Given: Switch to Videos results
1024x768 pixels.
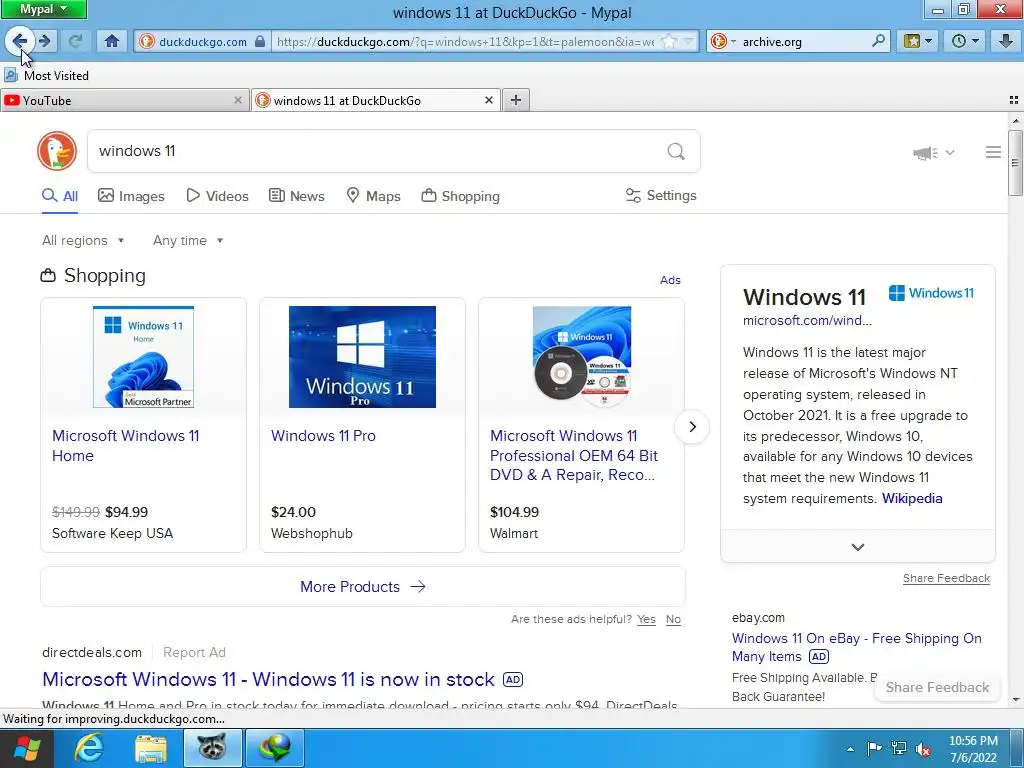Looking at the screenshot, I should point(217,196).
